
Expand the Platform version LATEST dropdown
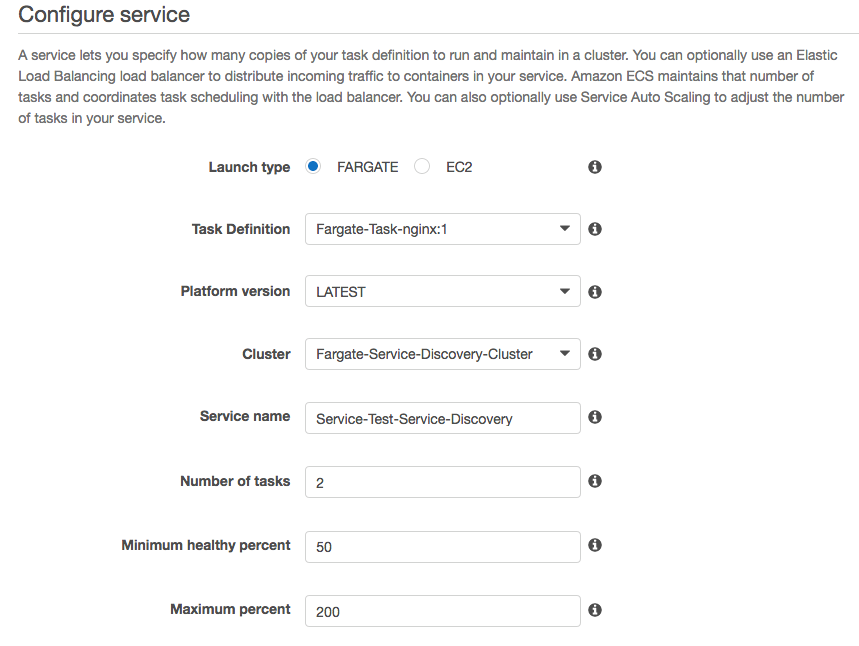point(443,291)
